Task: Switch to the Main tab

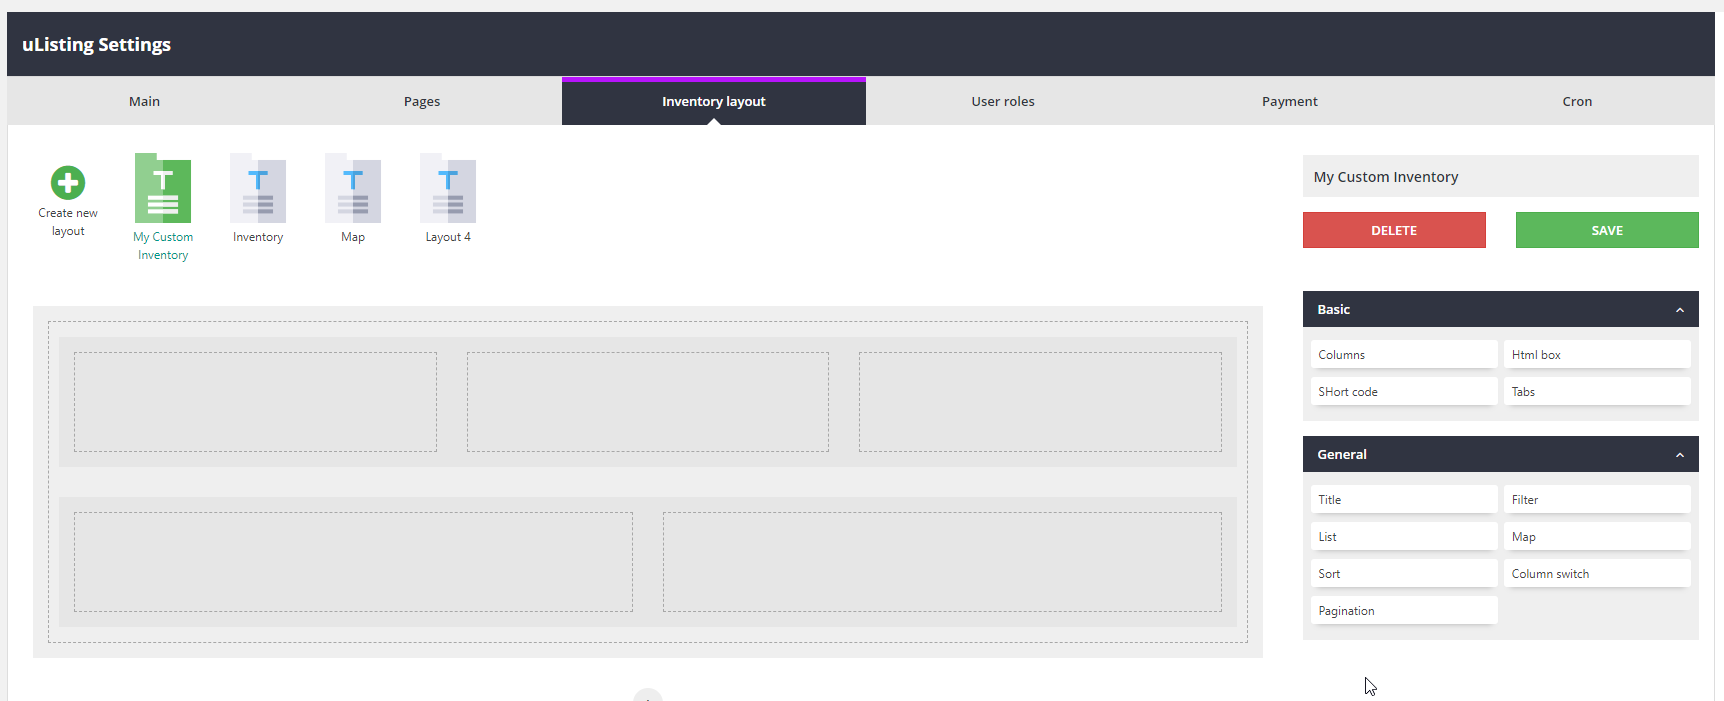Action: (x=144, y=101)
